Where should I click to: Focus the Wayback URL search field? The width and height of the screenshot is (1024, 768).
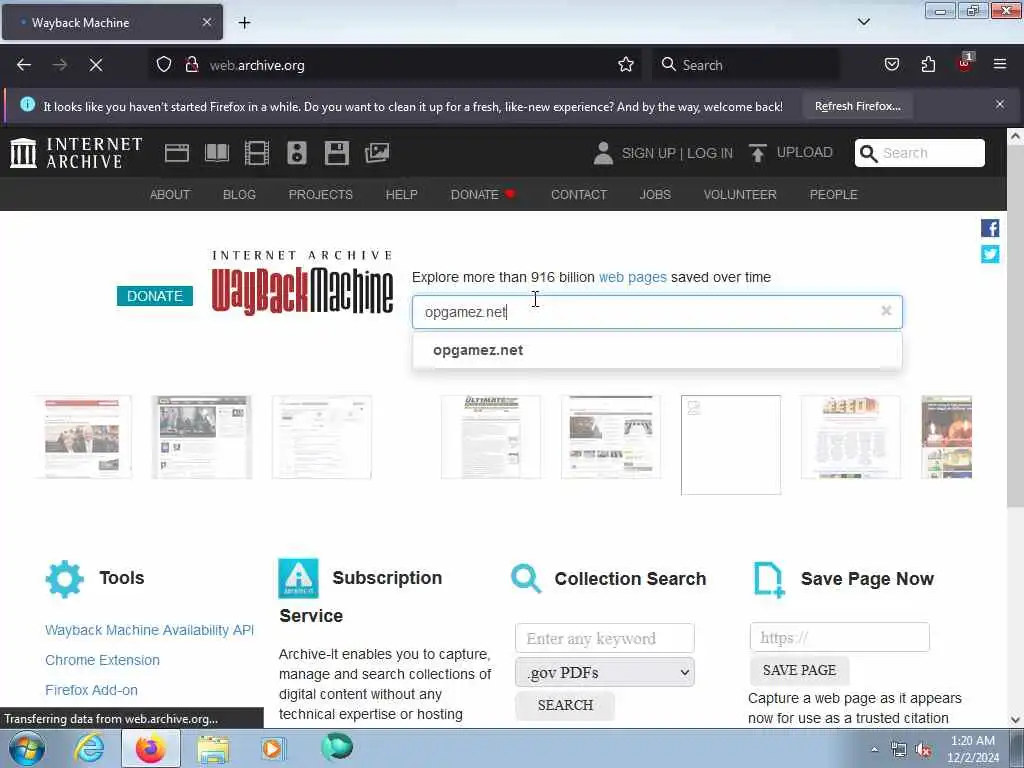click(657, 312)
